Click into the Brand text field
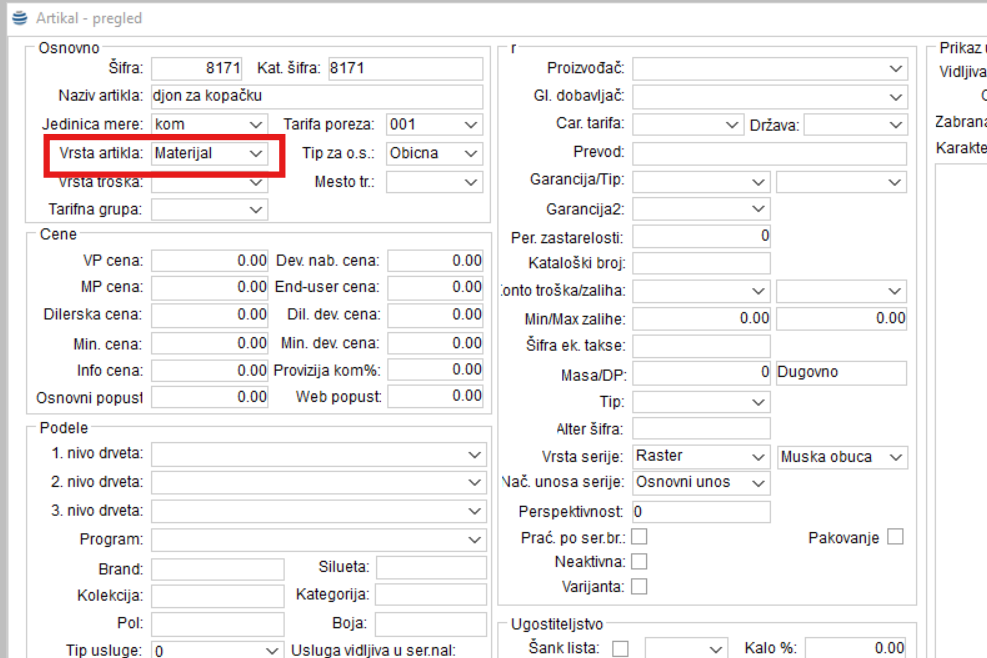The image size is (987, 658). (210, 569)
